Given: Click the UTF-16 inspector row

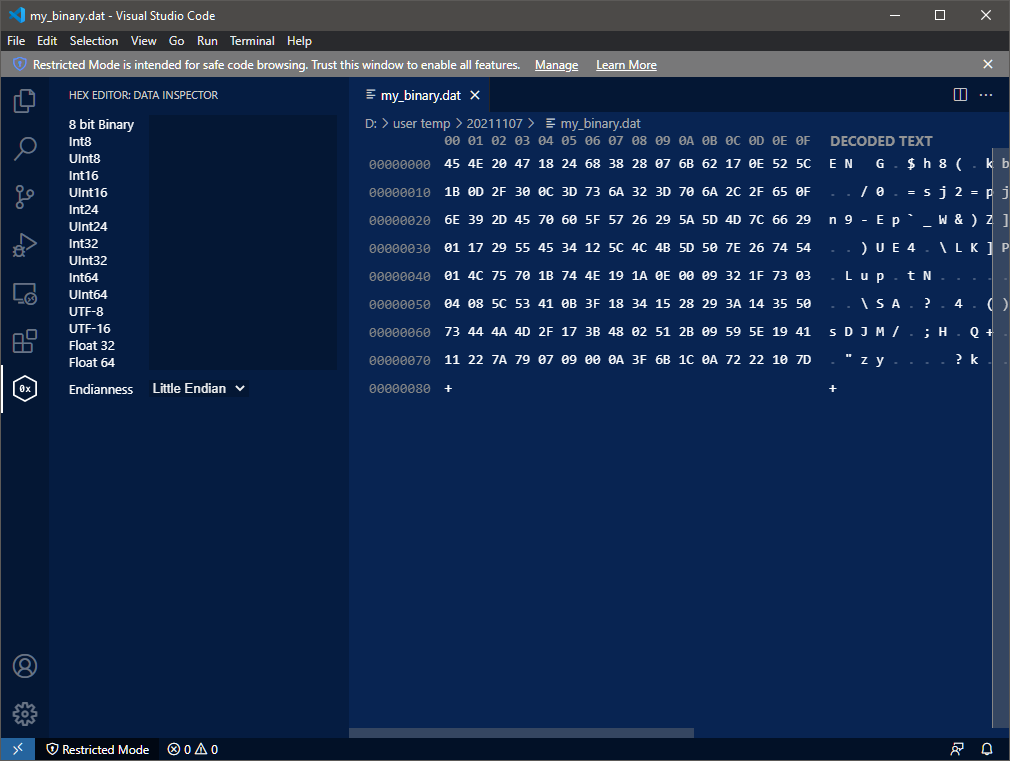Looking at the screenshot, I should click(x=202, y=329).
